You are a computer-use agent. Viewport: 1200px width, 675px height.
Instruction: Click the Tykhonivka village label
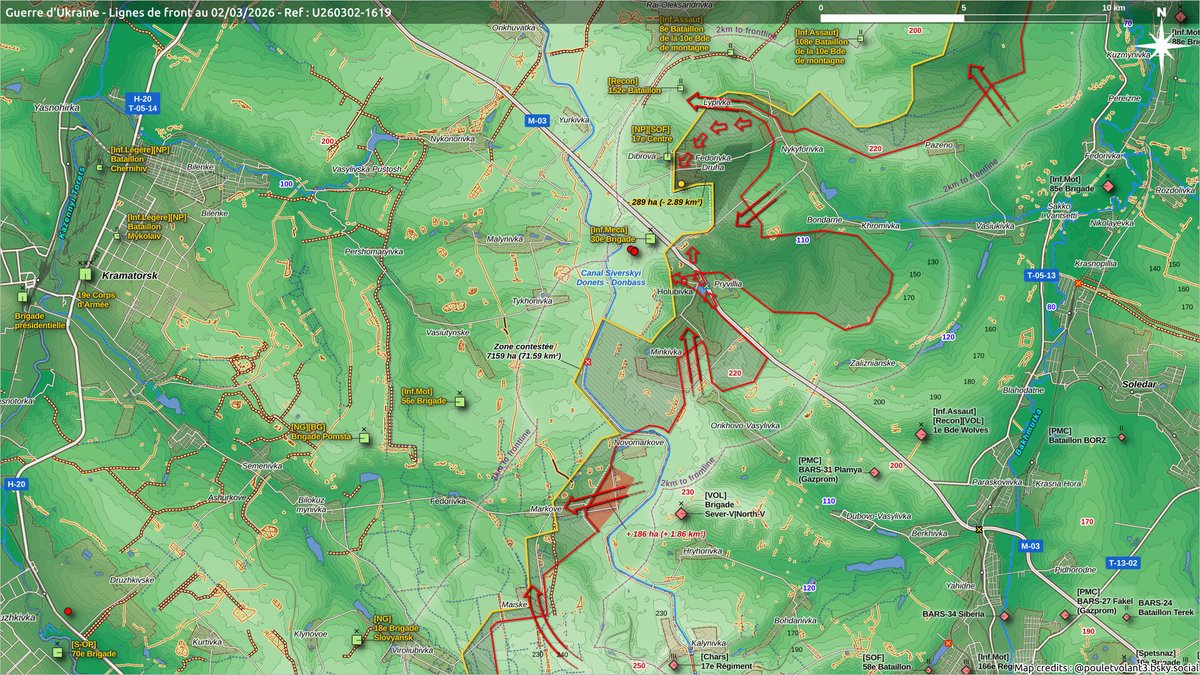(x=533, y=300)
